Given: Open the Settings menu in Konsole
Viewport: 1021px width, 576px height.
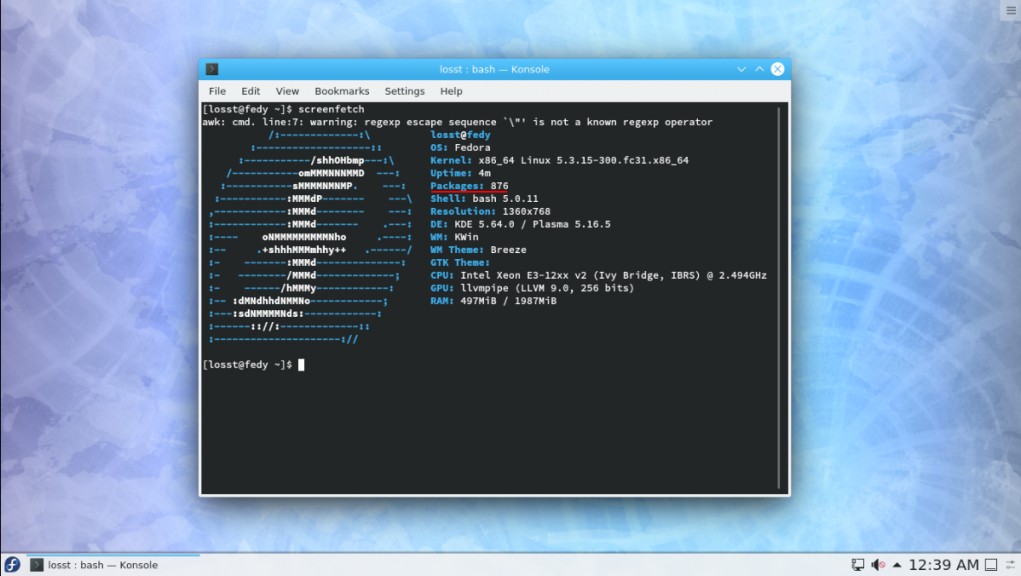Looking at the screenshot, I should coord(404,91).
